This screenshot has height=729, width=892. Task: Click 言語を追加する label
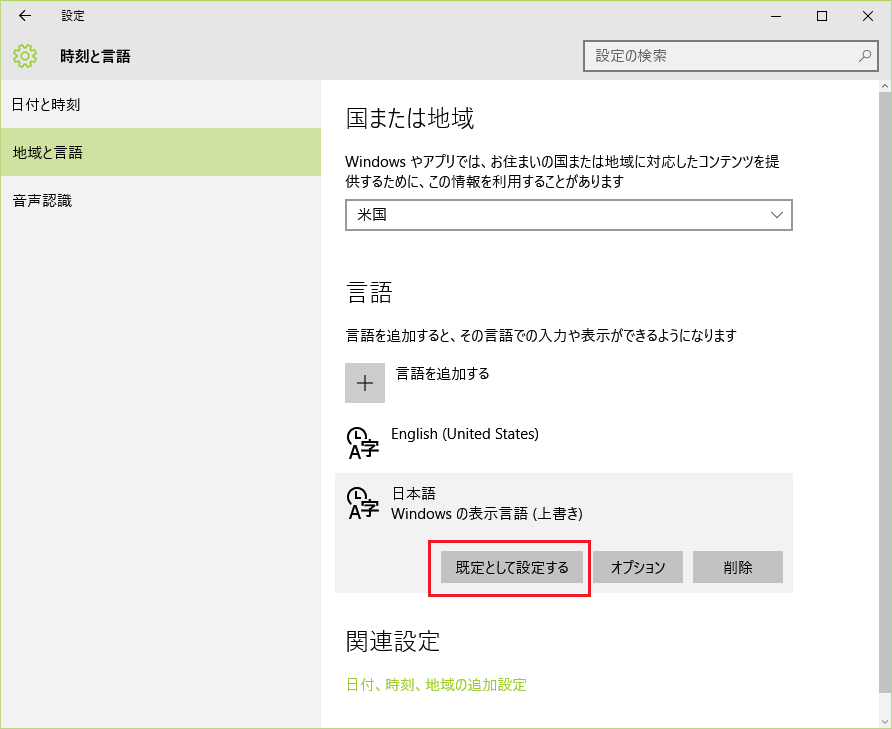click(x=443, y=373)
